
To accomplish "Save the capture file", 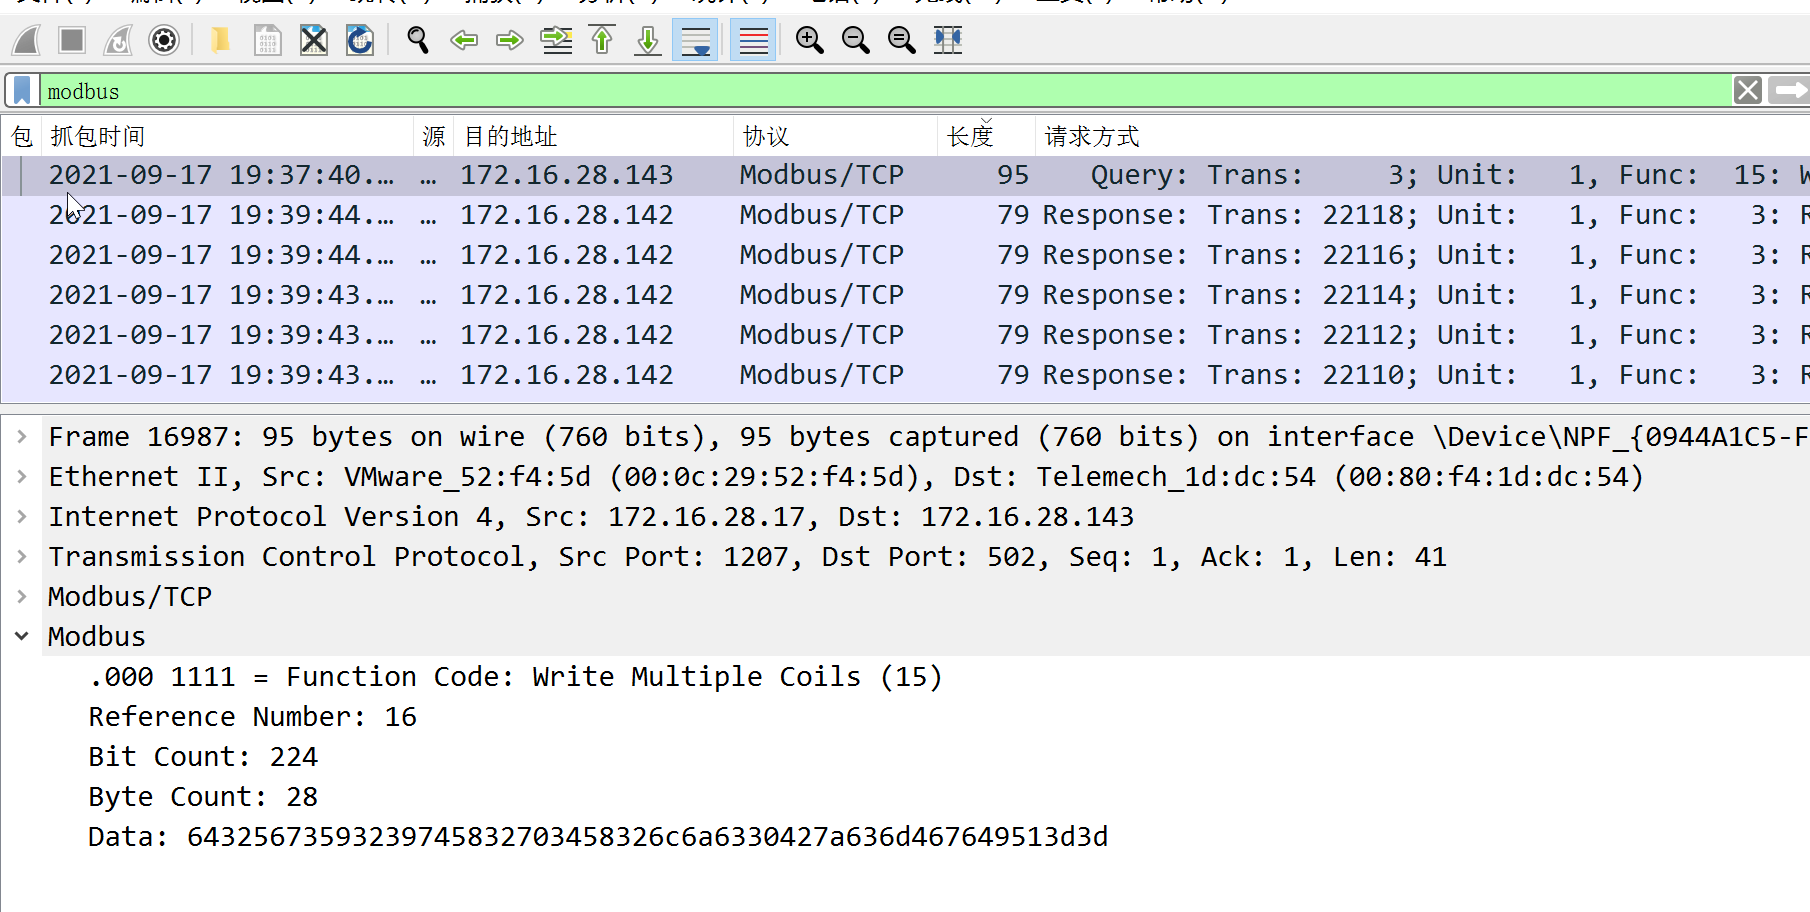I will point(267,40).
